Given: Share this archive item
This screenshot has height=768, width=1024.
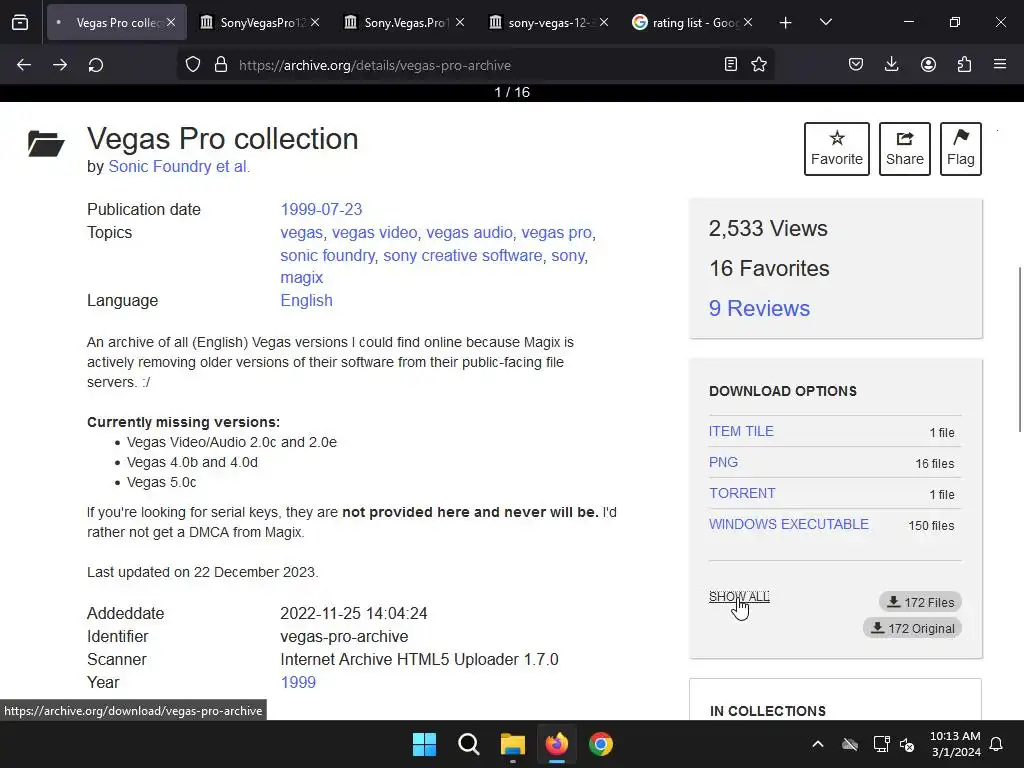Looking at the screenshot, I should pyautogui.click(x=904, y=149).
